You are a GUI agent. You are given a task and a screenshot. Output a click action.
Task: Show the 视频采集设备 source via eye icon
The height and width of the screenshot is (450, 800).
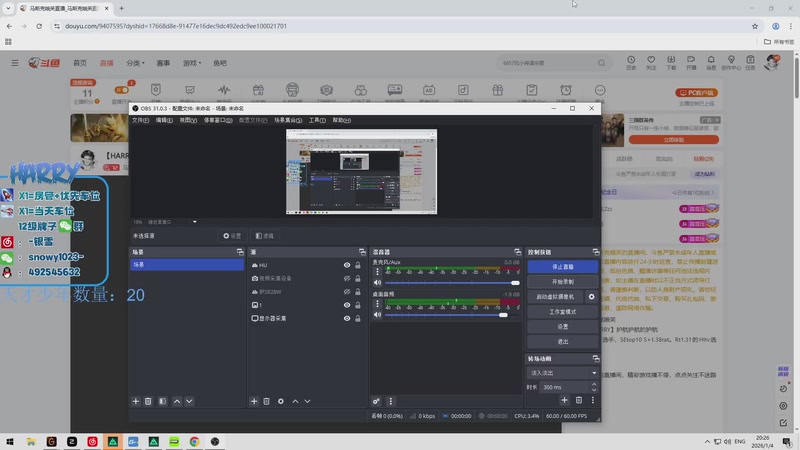[x=347, y=278]
